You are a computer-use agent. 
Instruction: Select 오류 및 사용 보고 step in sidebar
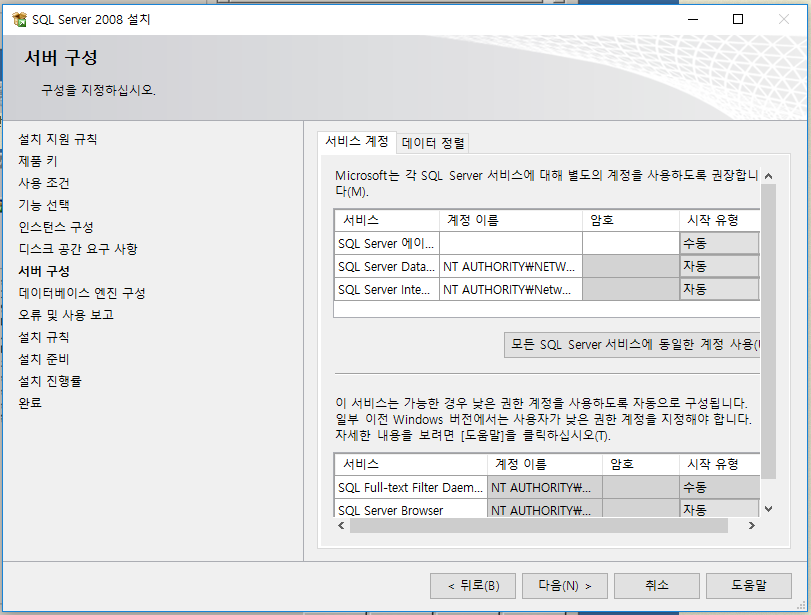tap(66, 315)
